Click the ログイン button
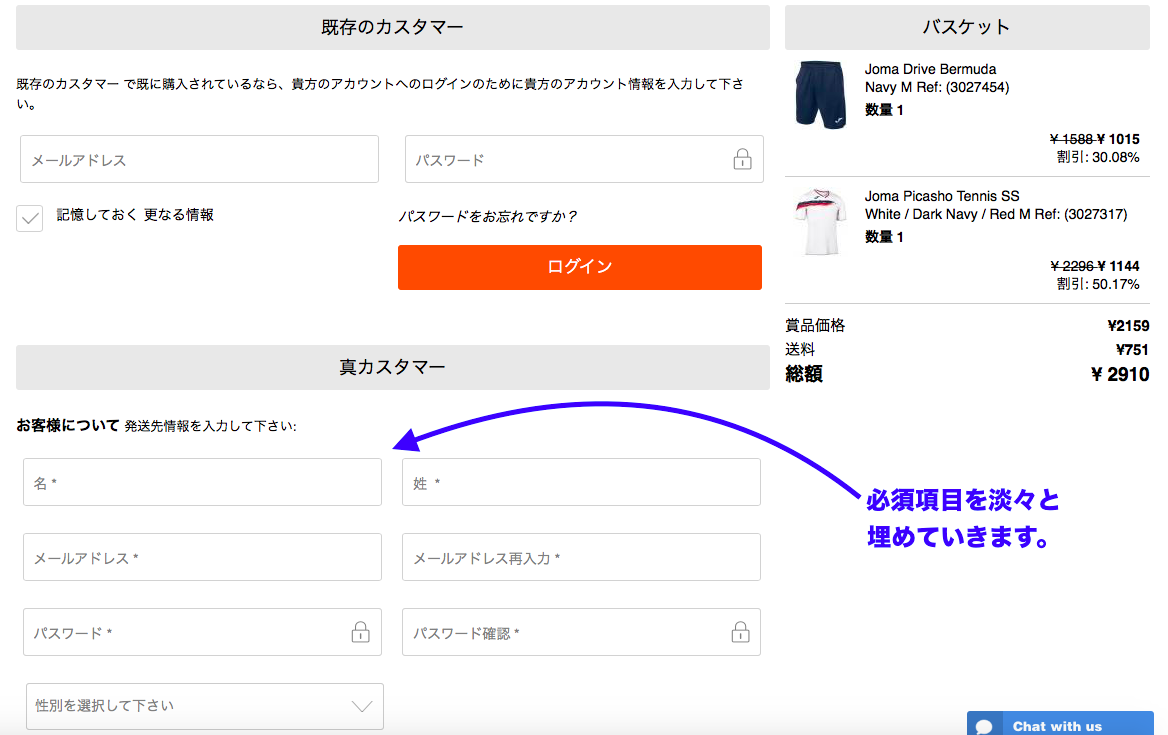The image size is (1168, 735). (x=580, y=267)
